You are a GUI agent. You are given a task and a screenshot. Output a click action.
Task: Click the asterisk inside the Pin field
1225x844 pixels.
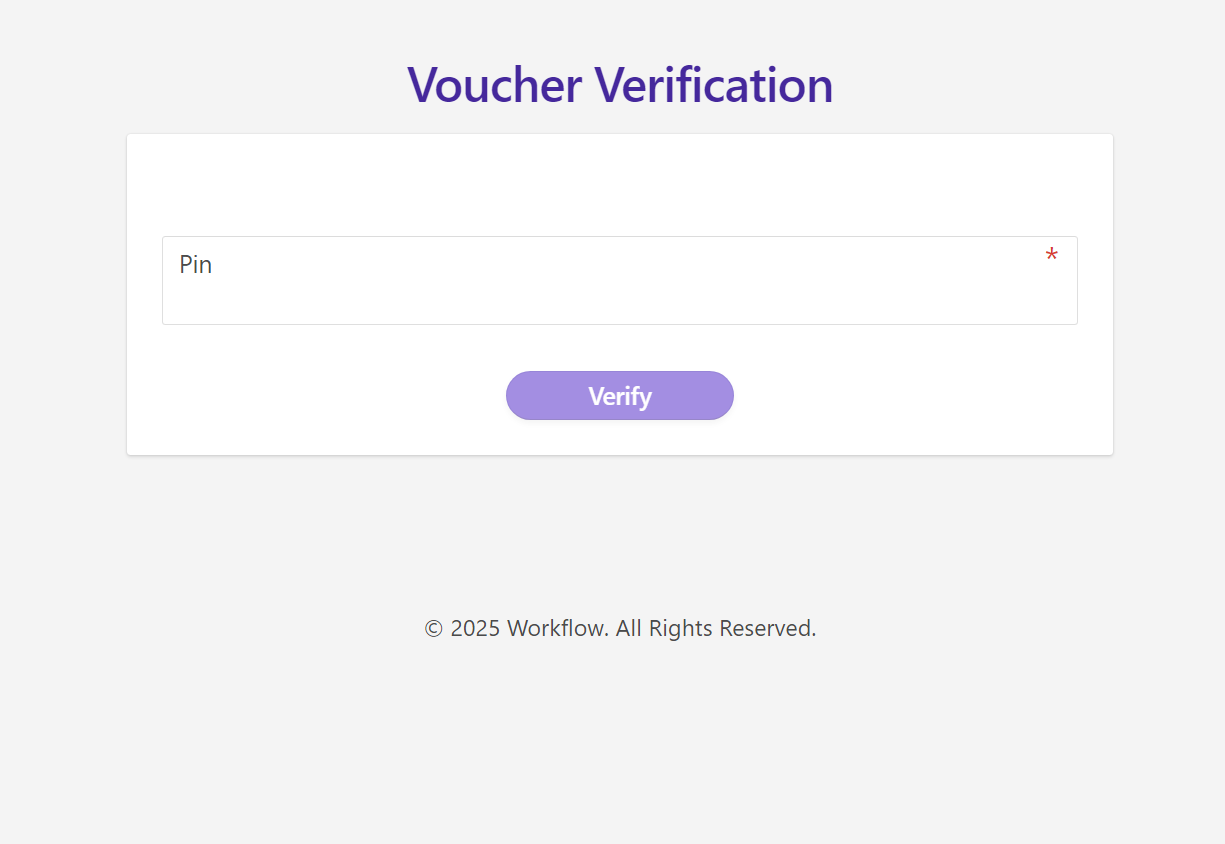click(1051, 257)
